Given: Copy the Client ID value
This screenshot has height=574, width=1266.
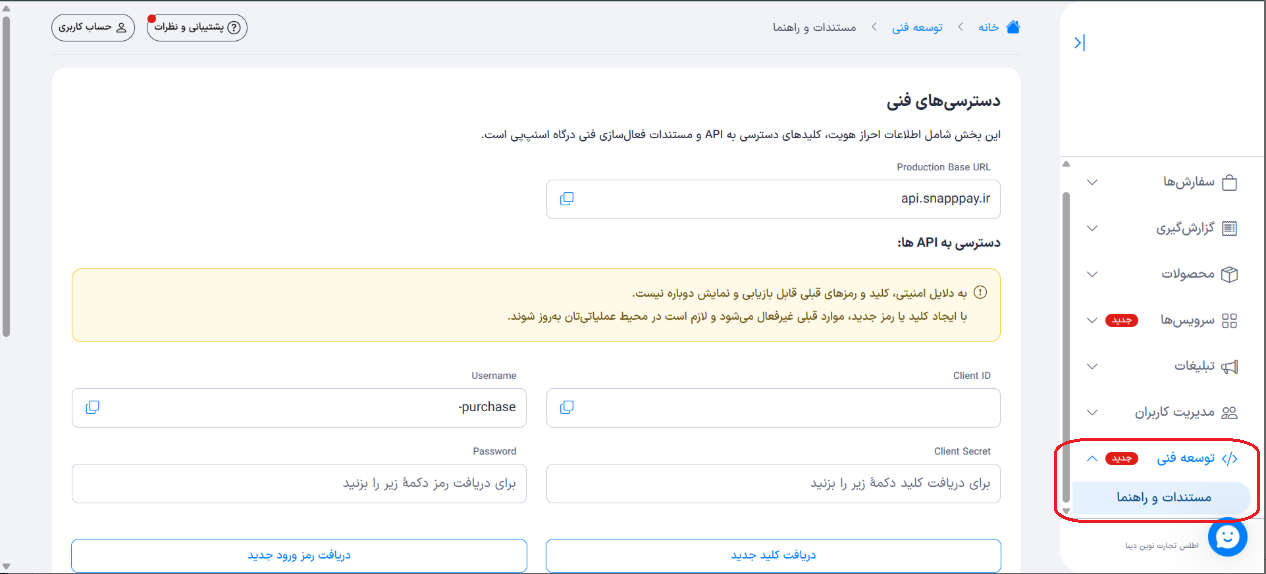Looking at the screenshot, I should [x=567, y=407].
